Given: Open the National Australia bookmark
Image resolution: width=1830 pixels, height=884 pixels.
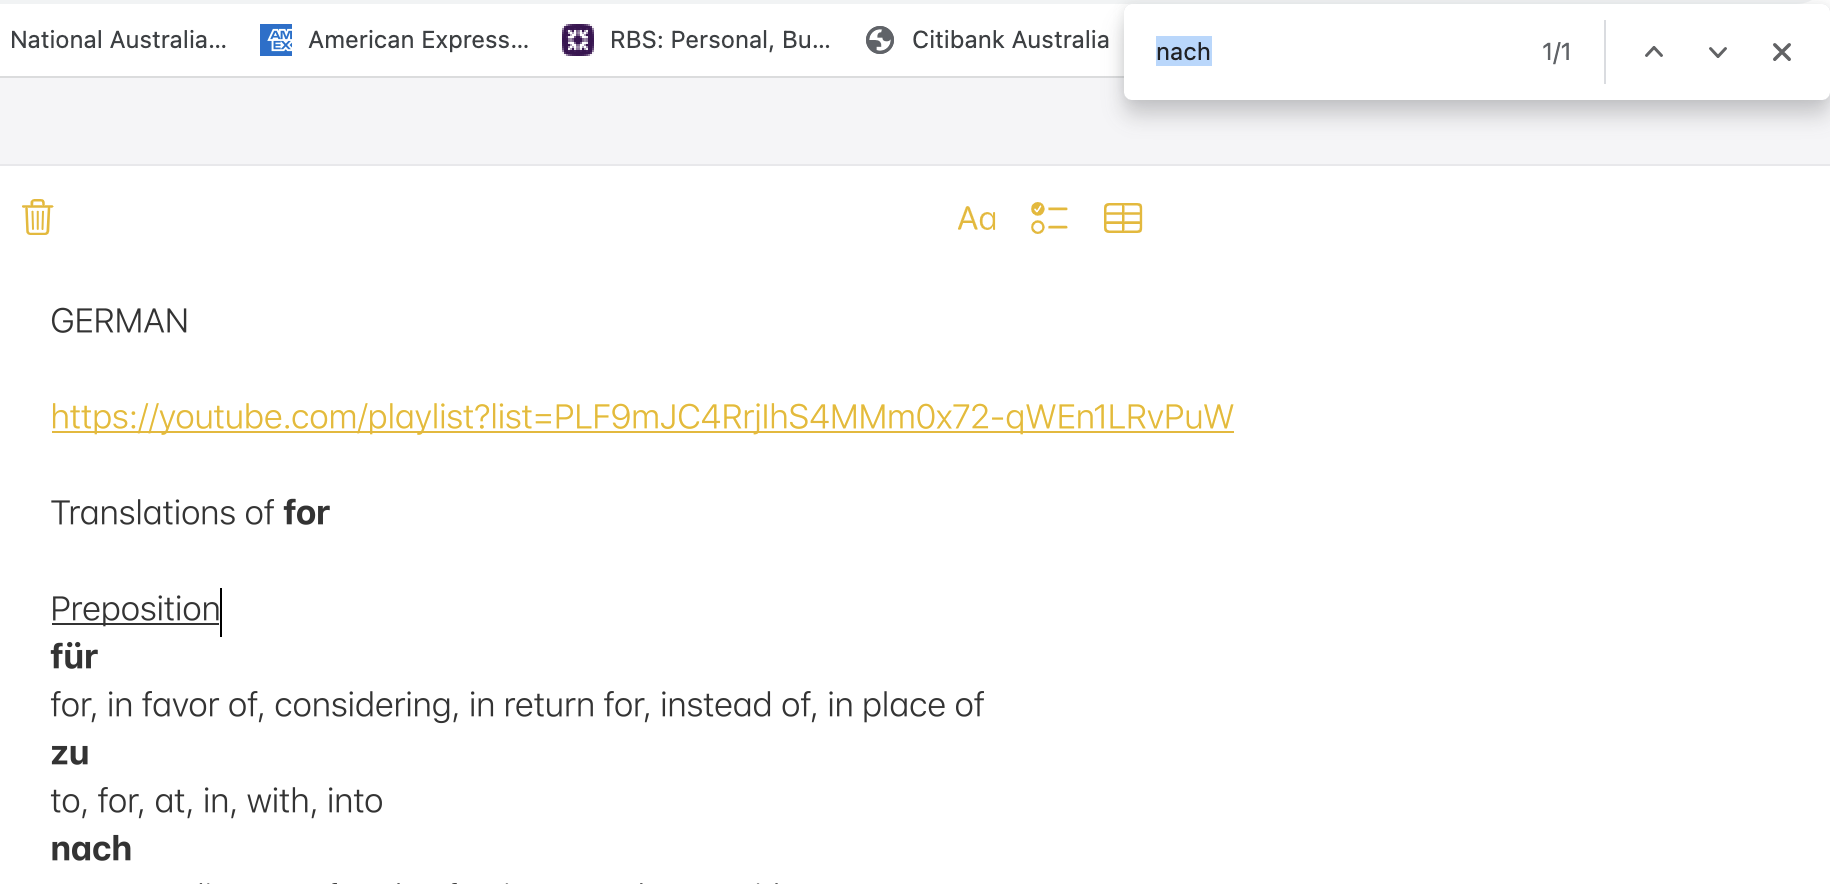Looking at the screenshot, I should point(118,40).
